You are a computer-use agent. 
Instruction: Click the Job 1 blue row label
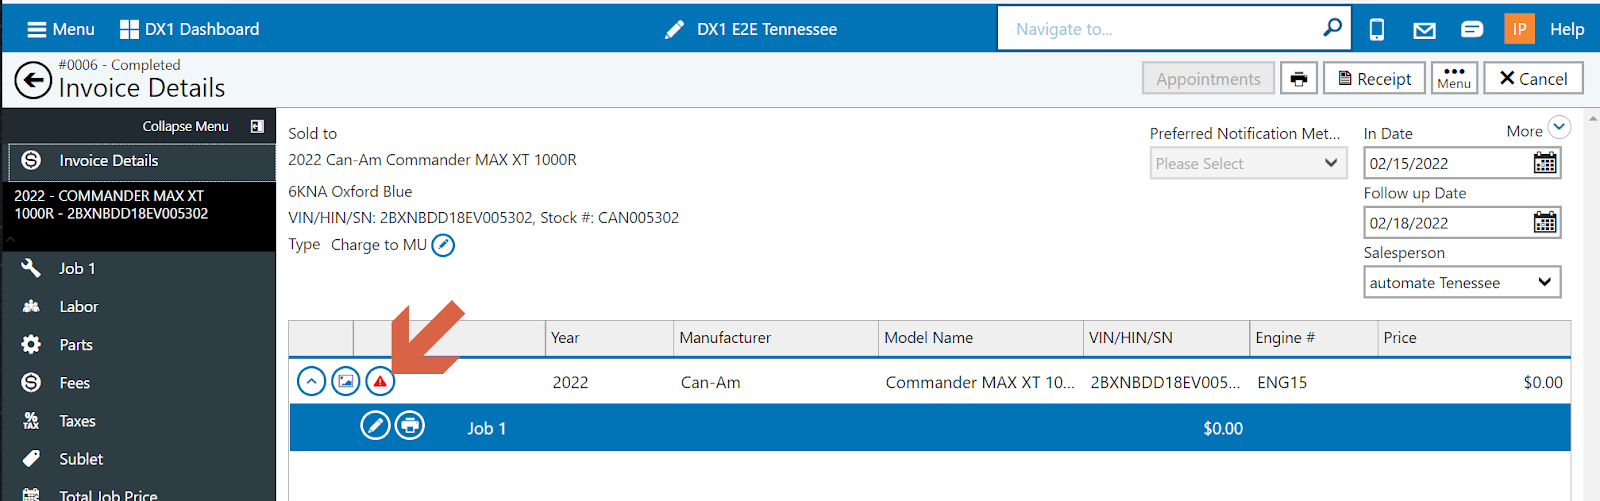pos(487,428)
